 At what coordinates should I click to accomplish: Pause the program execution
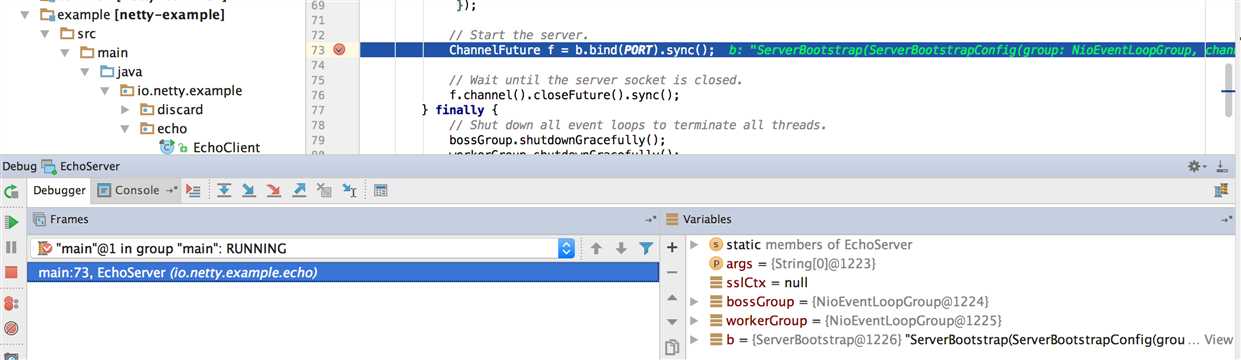point(11,246)
